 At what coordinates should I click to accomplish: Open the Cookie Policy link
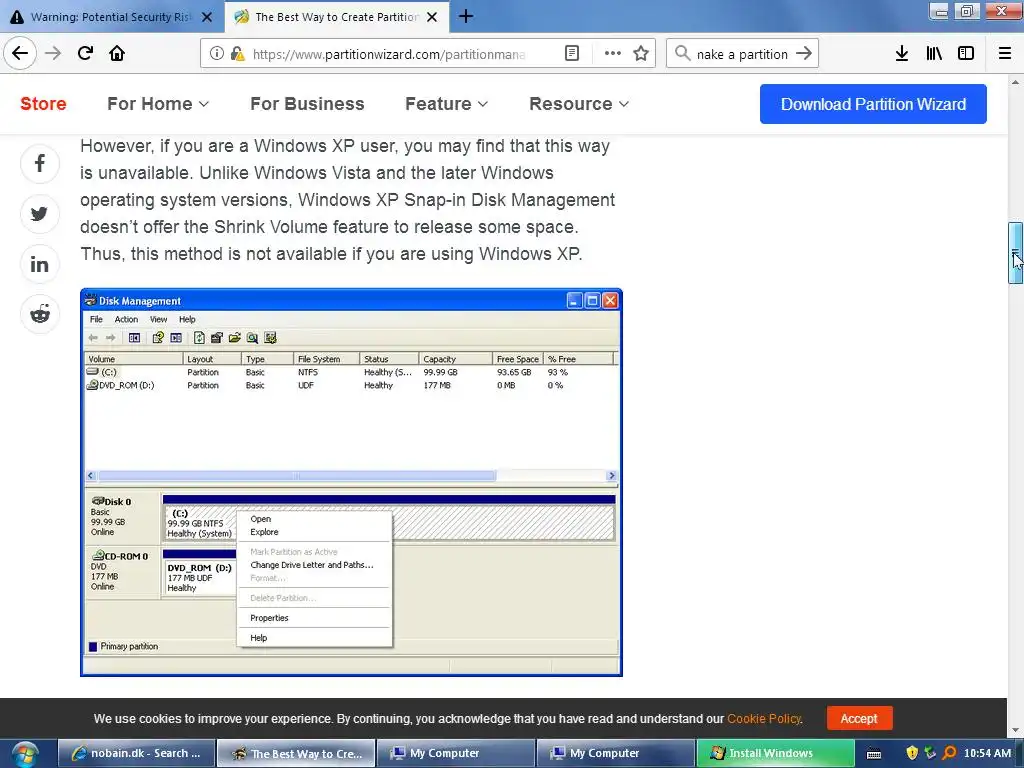[764, 718]
